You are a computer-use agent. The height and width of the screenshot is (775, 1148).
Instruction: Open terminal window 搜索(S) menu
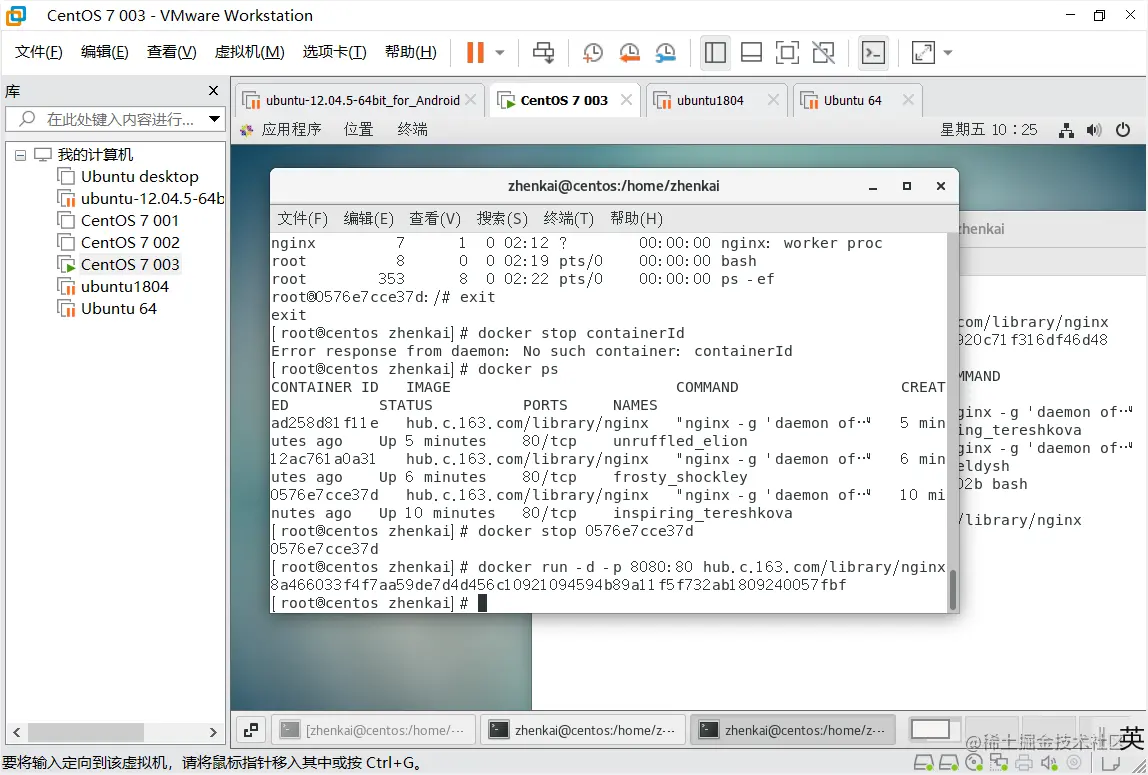(x=502, y=219)
